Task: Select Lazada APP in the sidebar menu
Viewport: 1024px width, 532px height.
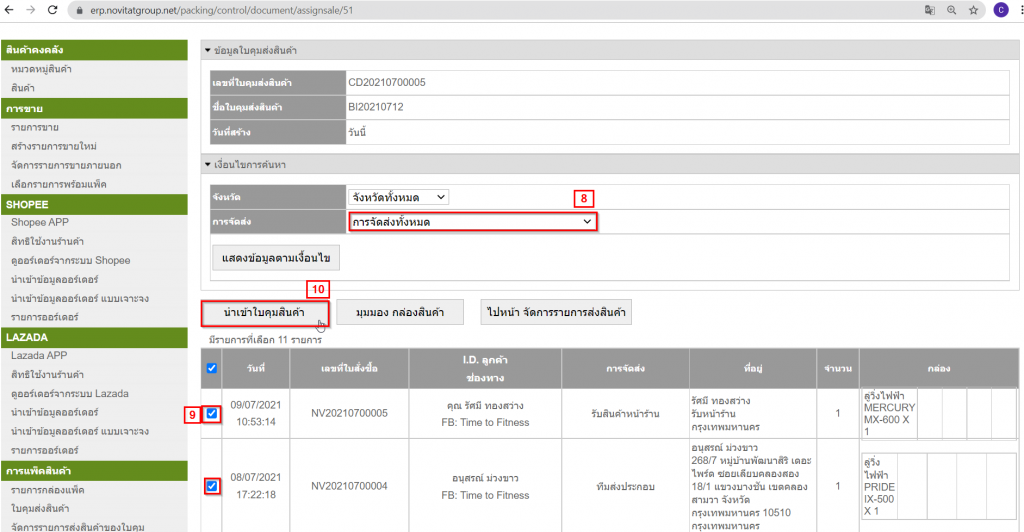Action: 38,355
